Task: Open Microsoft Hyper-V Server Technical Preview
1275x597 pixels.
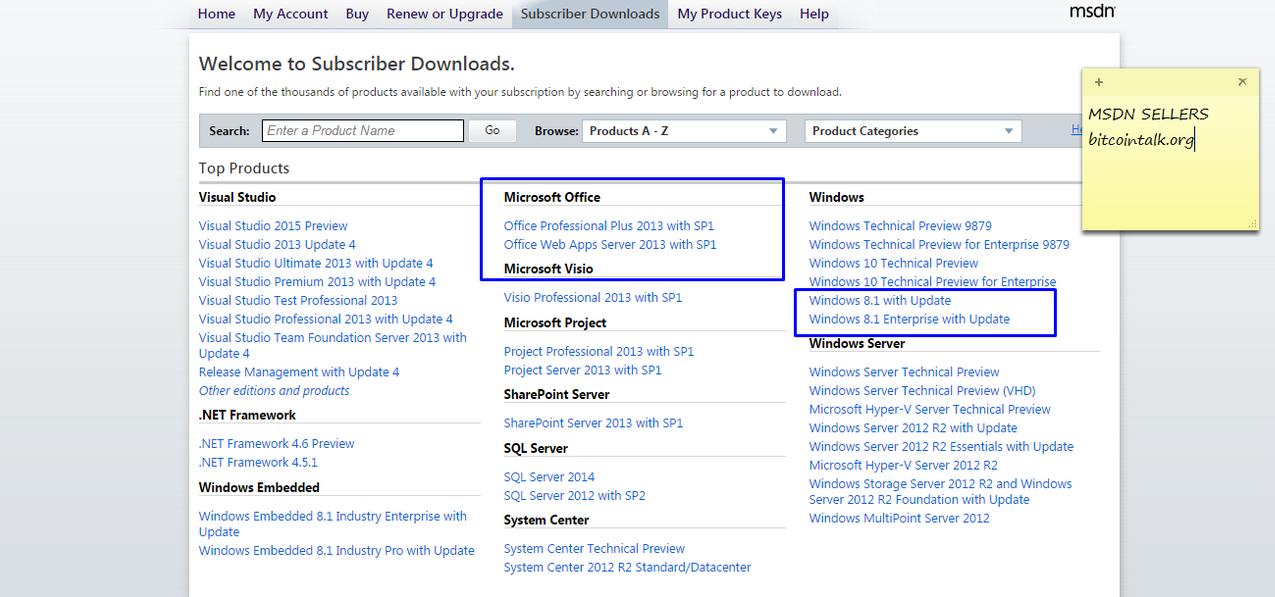Action: click(930, 409)
